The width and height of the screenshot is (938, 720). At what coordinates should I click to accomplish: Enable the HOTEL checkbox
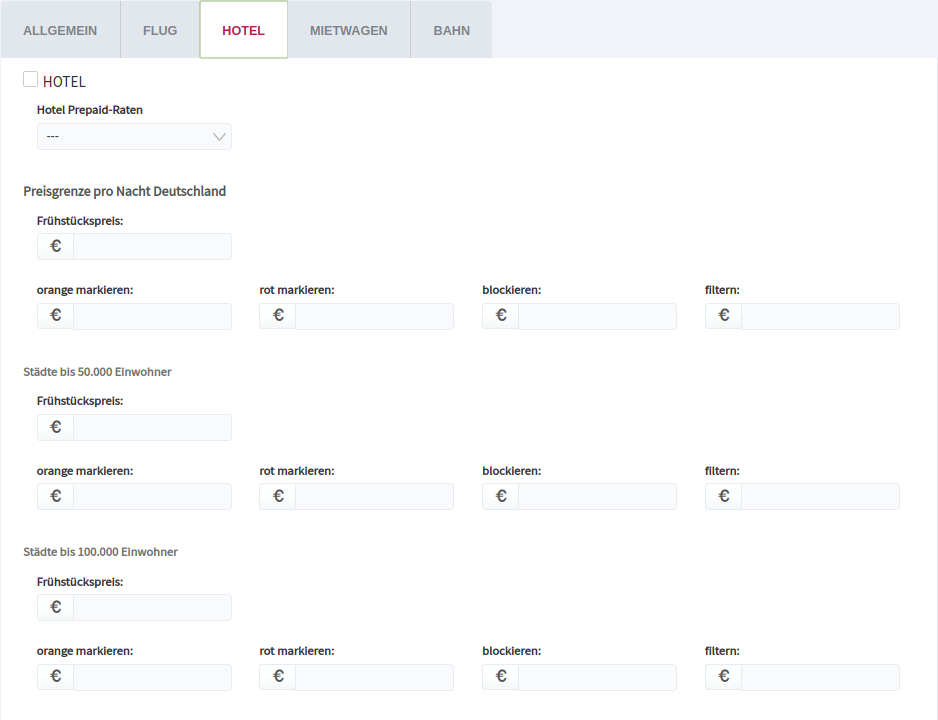[x=31, y=79]
